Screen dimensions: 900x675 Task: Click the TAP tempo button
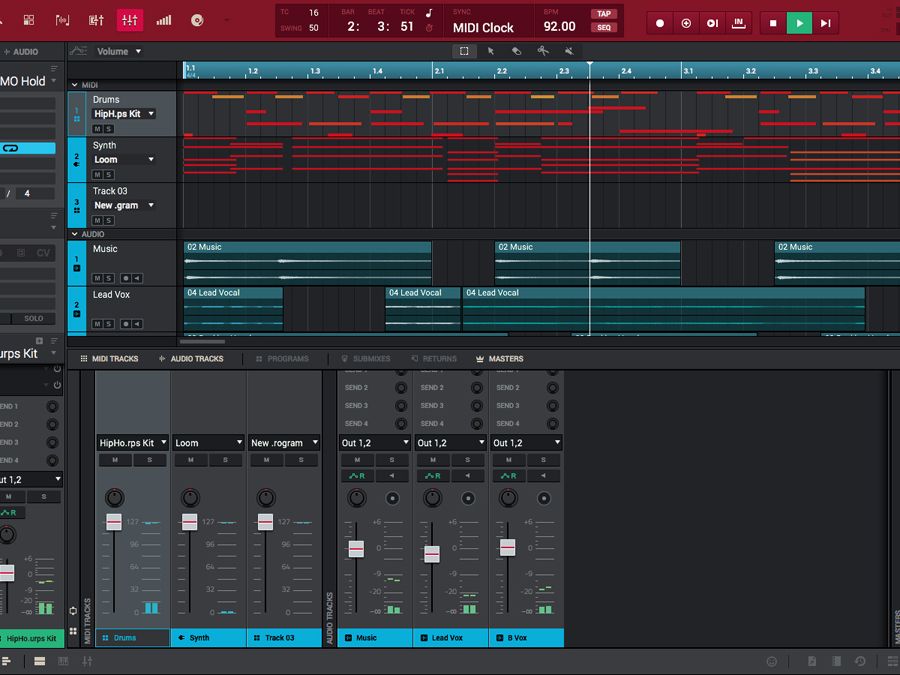(x=604, y=14)
